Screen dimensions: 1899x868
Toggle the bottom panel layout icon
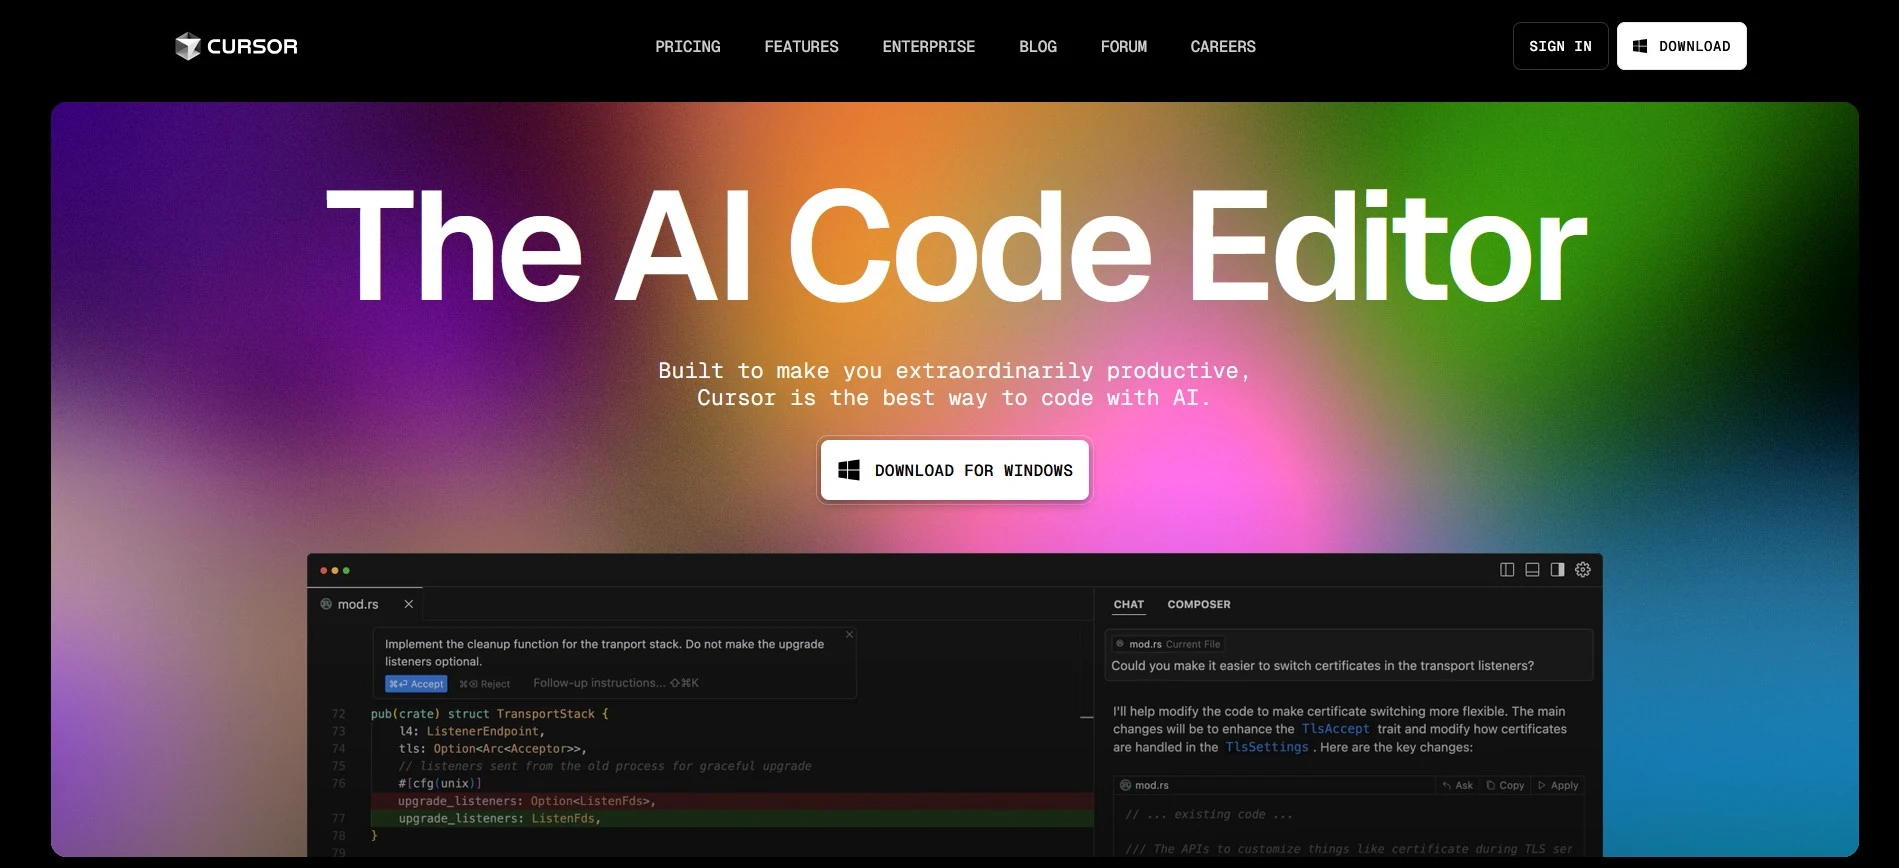pos(1532,570)
